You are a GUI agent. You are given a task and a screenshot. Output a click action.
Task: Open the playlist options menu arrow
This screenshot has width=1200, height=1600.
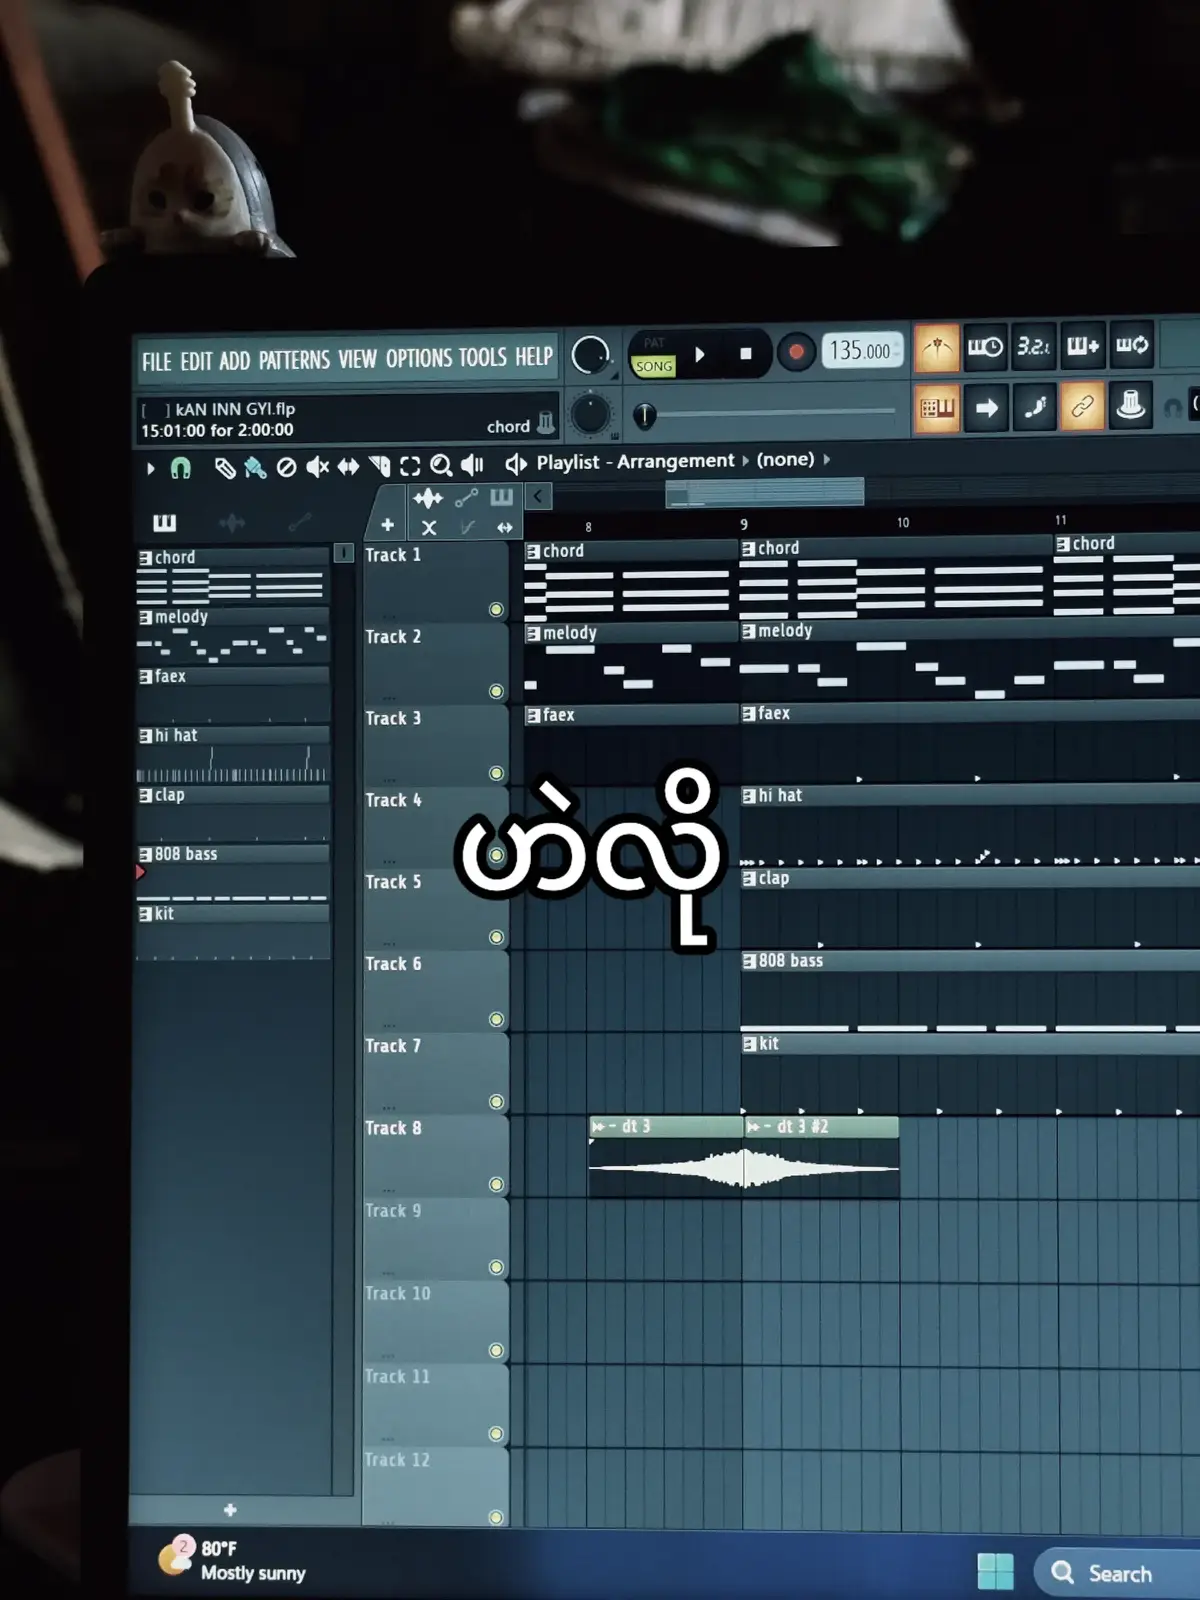point(150,468)
